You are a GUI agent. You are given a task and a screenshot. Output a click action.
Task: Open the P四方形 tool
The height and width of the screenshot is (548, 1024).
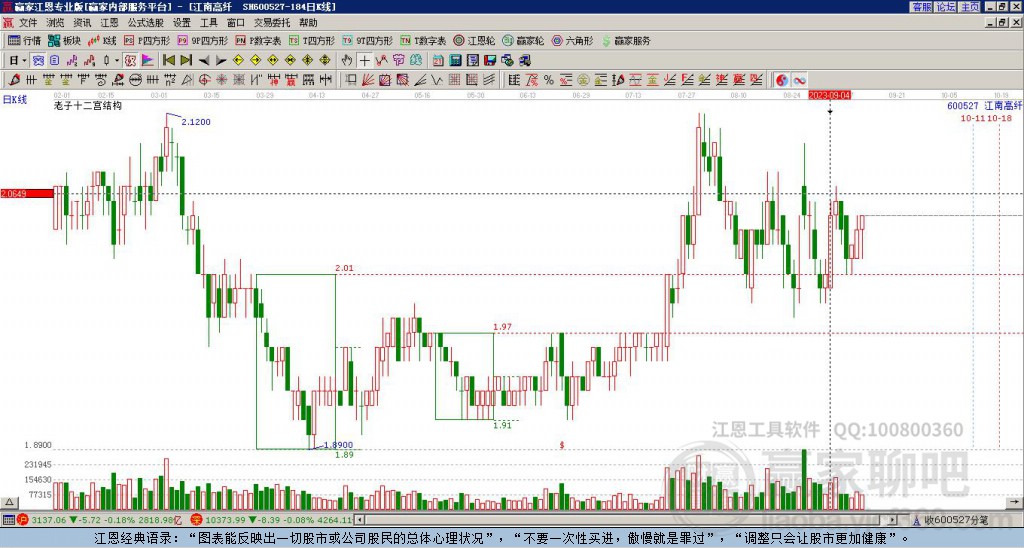point(147,40)
